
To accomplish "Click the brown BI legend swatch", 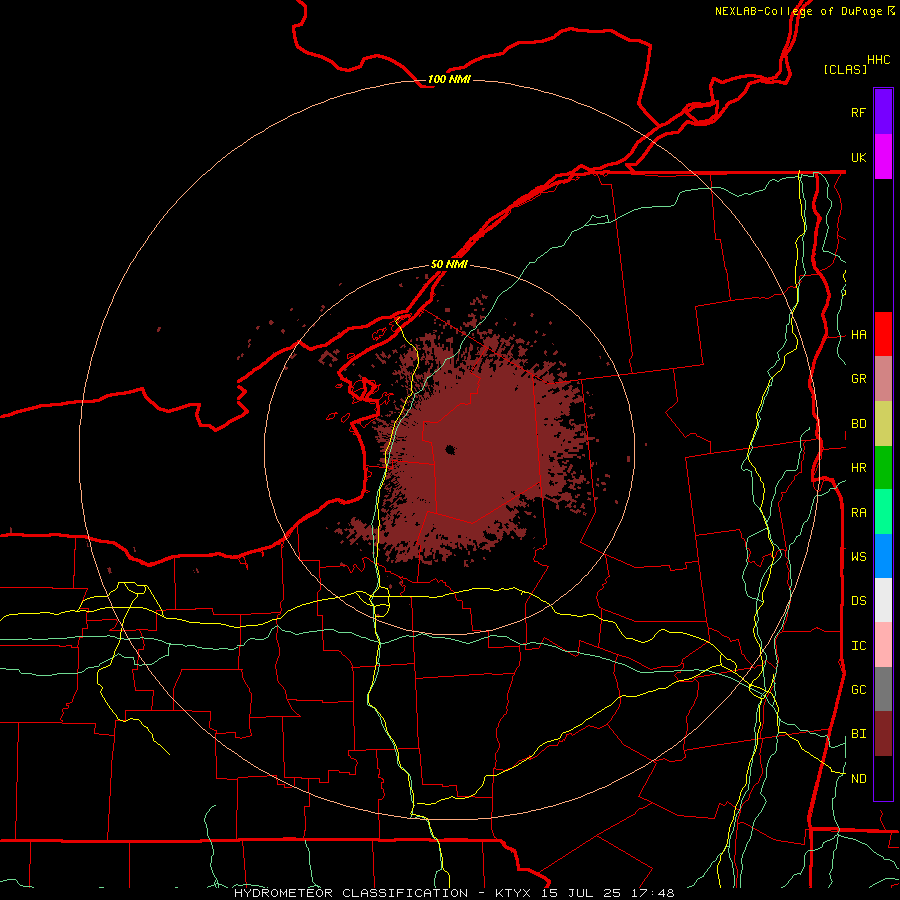I will (883, 734).
